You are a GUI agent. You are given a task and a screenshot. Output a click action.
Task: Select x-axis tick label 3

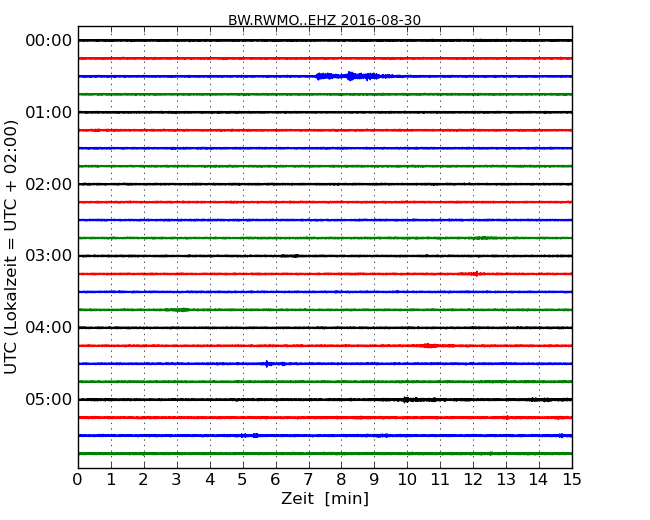(176, 480)
